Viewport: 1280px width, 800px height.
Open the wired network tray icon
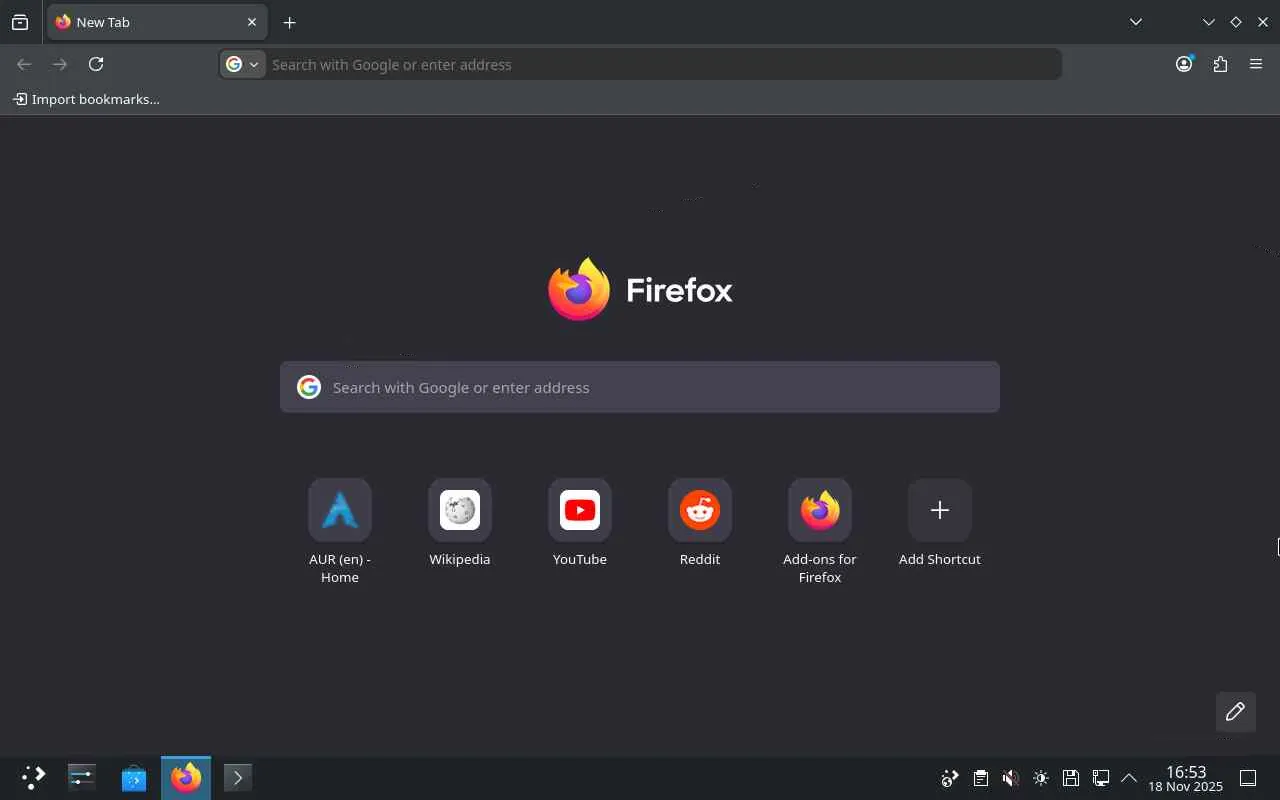(1100, 778)
